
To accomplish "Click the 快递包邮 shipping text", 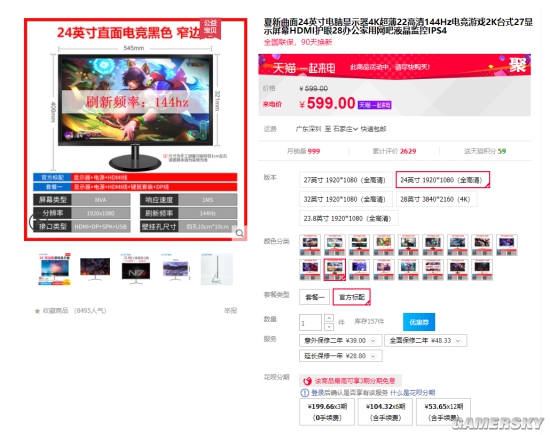I will point(373,129).
